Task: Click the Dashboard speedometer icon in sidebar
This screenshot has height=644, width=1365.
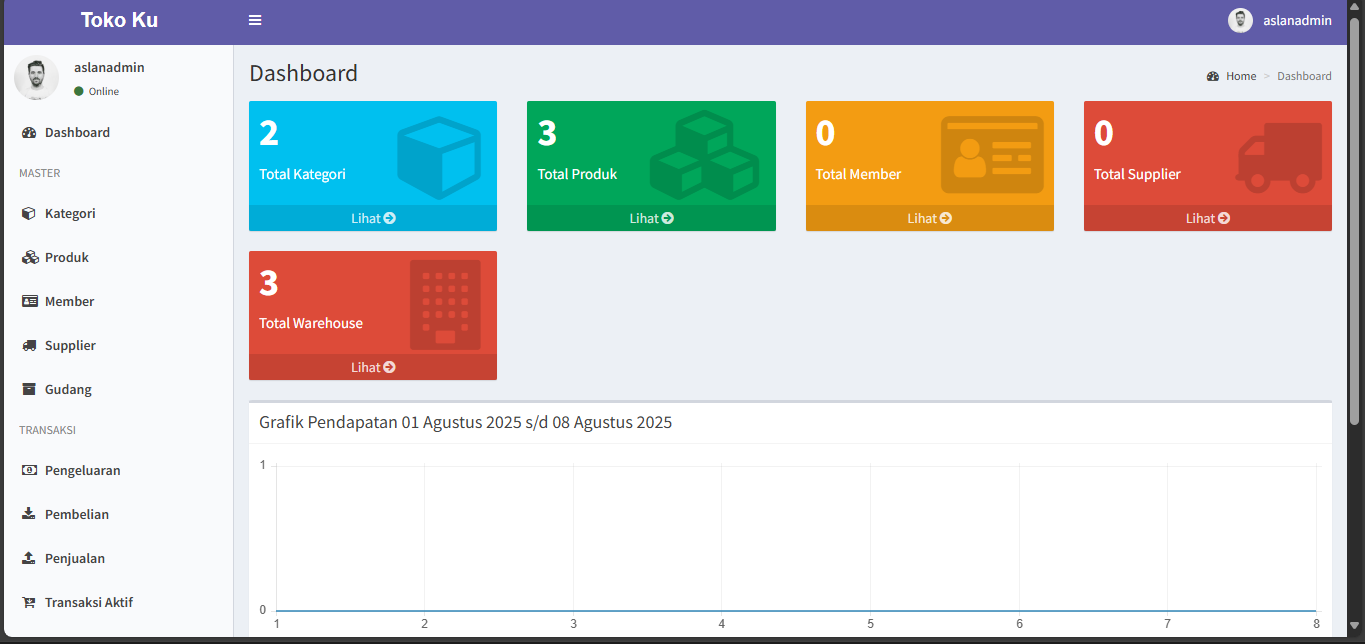Action: click(x=29, y=133)
